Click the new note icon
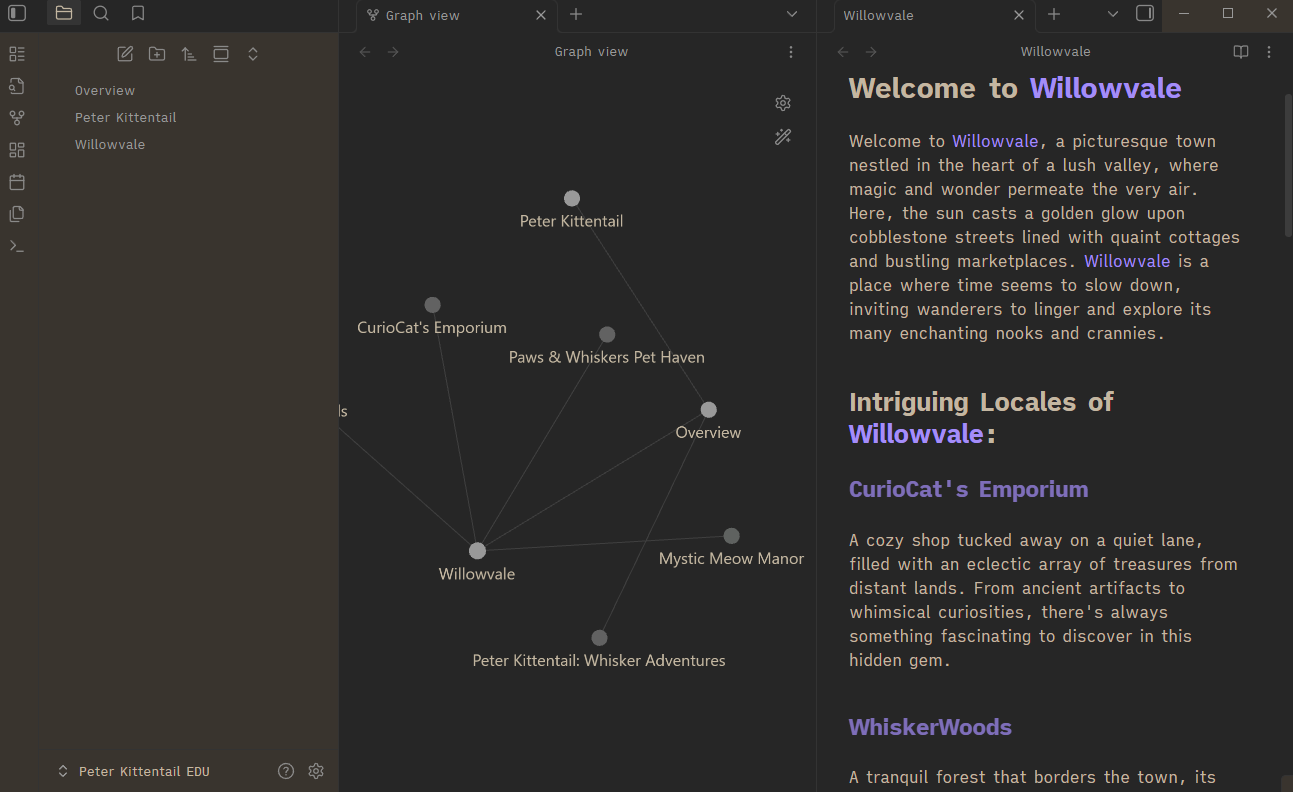The image size is (1293, 792). tap(125, 54)
